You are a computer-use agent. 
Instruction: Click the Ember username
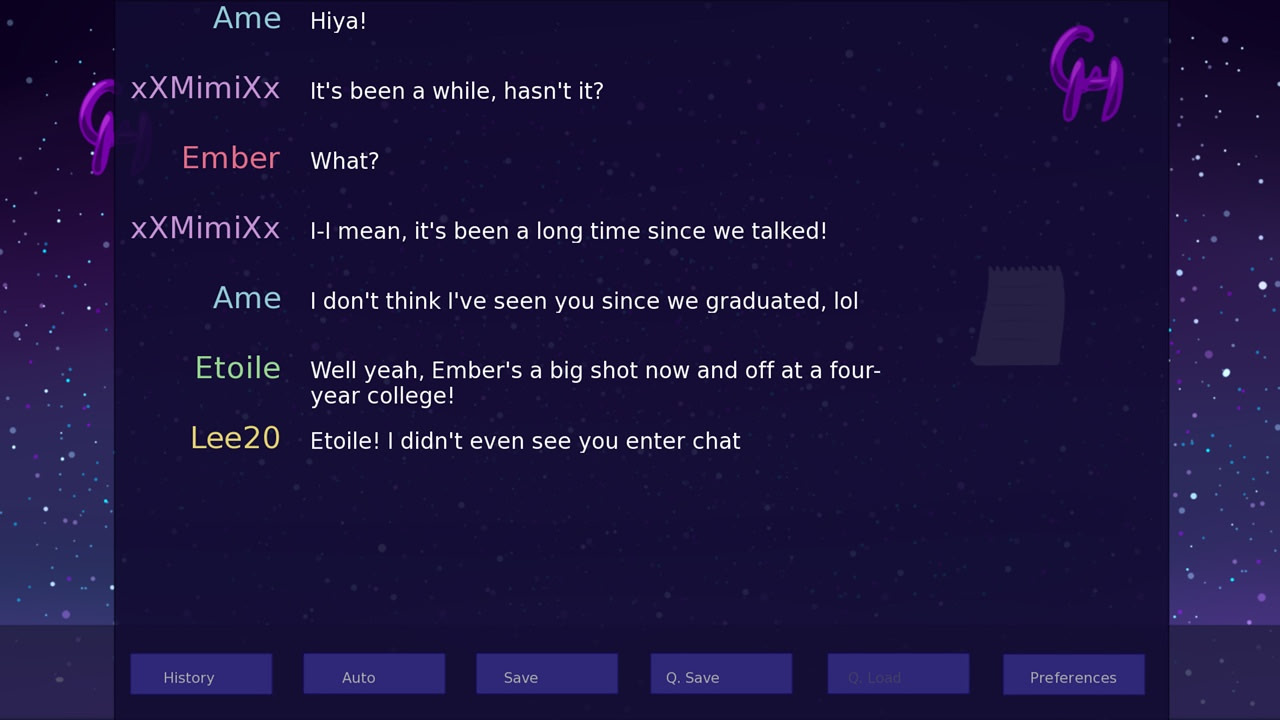pos(230,159)
